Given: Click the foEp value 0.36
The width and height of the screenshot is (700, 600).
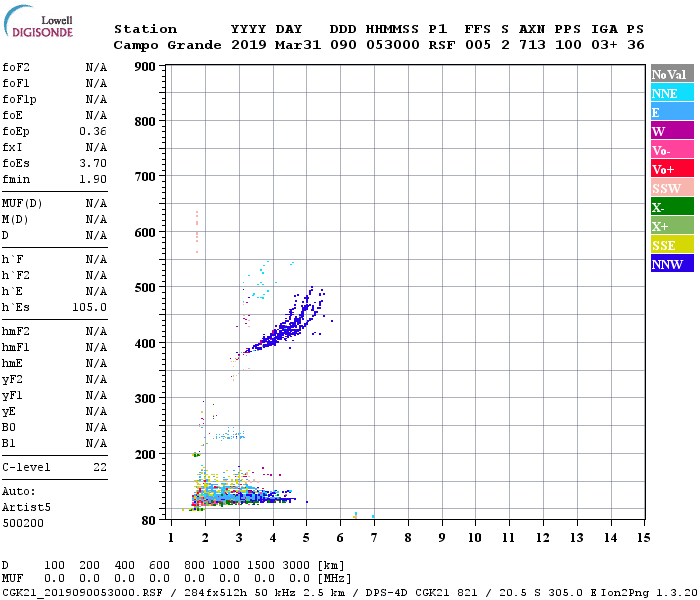Looking at the screenshot, I should click(x=93, y=131).
